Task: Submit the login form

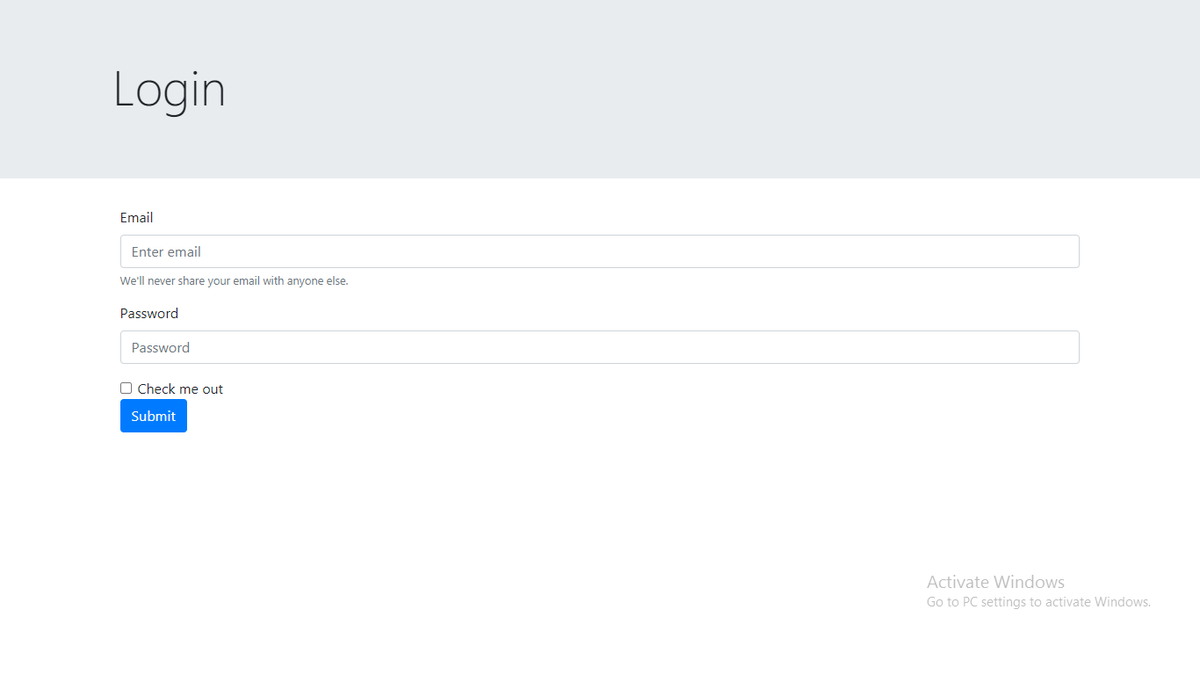Action: click(x=153, y=416)
